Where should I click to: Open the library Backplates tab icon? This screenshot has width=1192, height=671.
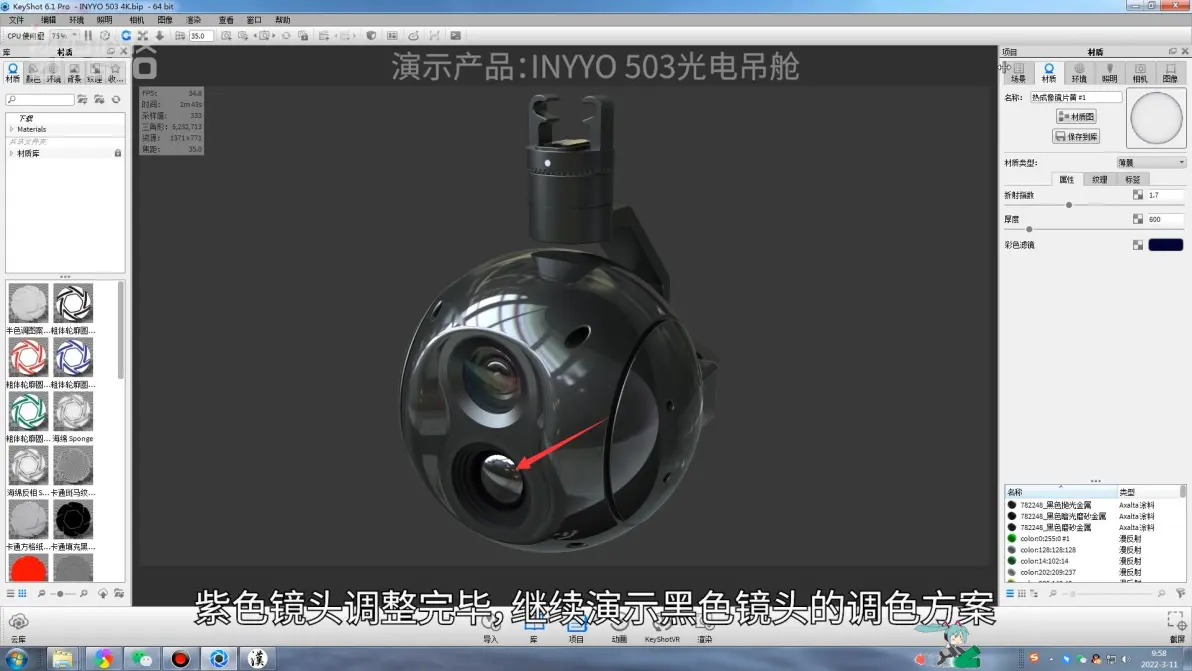[x=74, y=73]
